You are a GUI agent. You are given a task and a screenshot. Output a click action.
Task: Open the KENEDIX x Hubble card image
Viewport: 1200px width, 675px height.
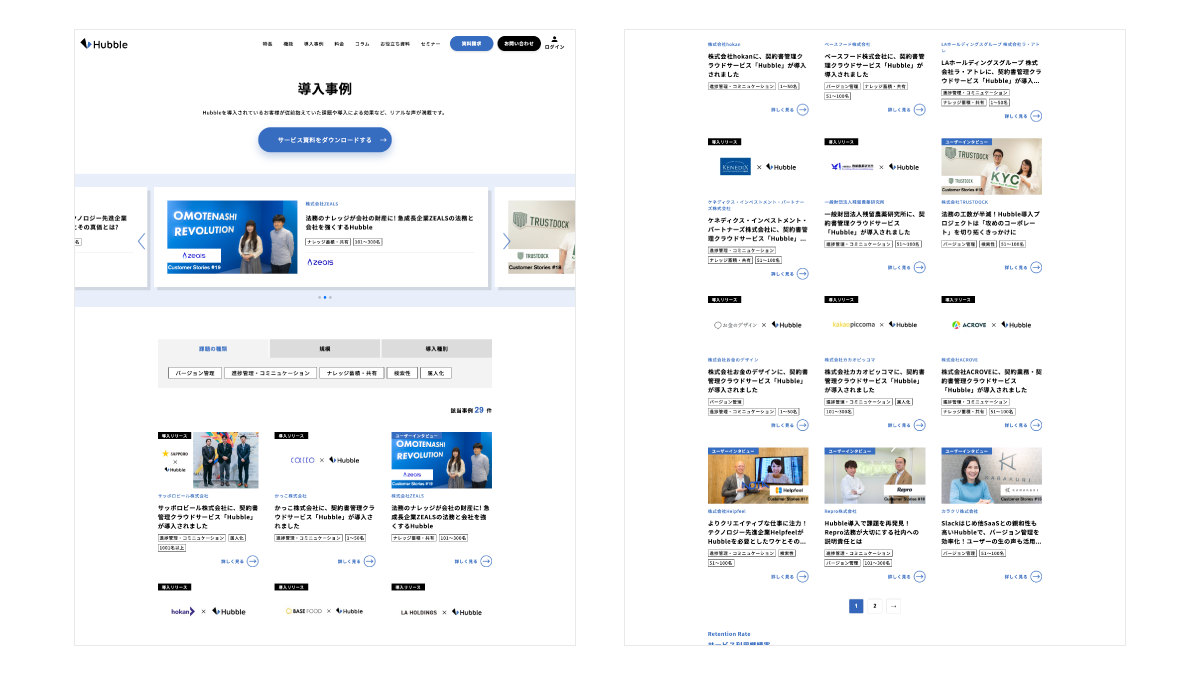click(x=758, y=166)
